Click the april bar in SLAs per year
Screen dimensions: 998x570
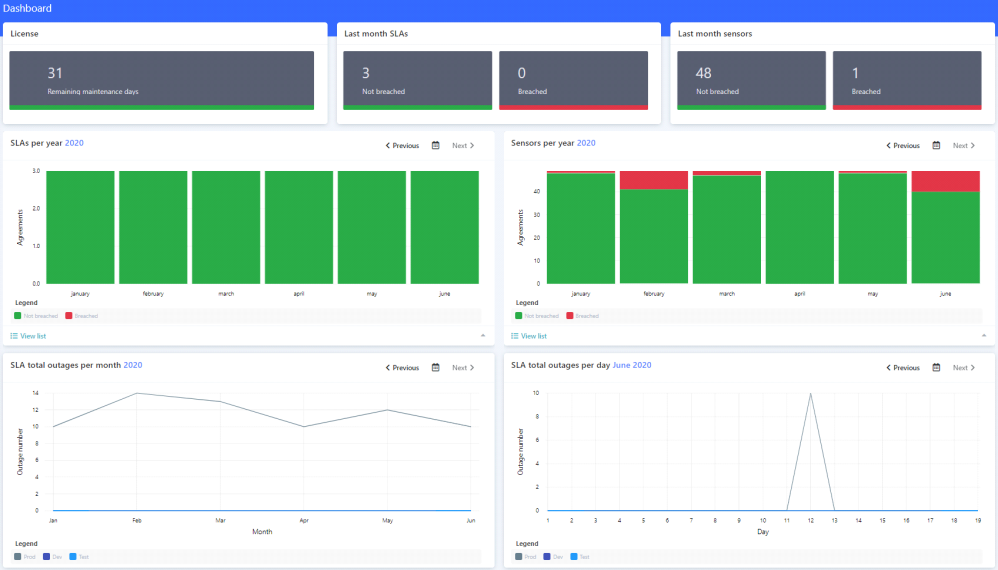pyautogui.click(x=299, y=227)
